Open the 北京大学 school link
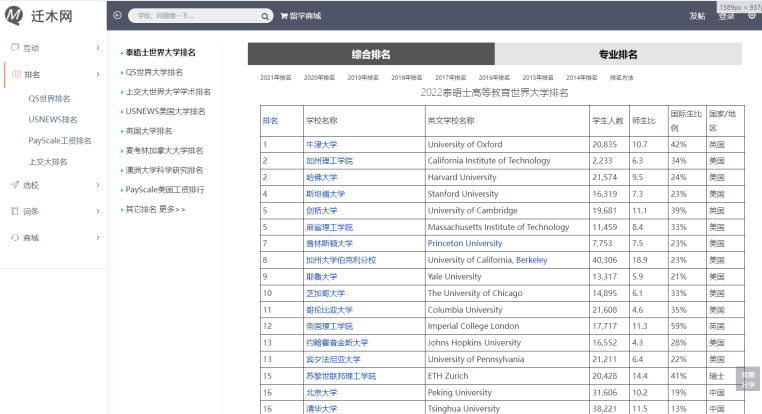Viewport: 762px width, 414px height. [x=321, y=392]
